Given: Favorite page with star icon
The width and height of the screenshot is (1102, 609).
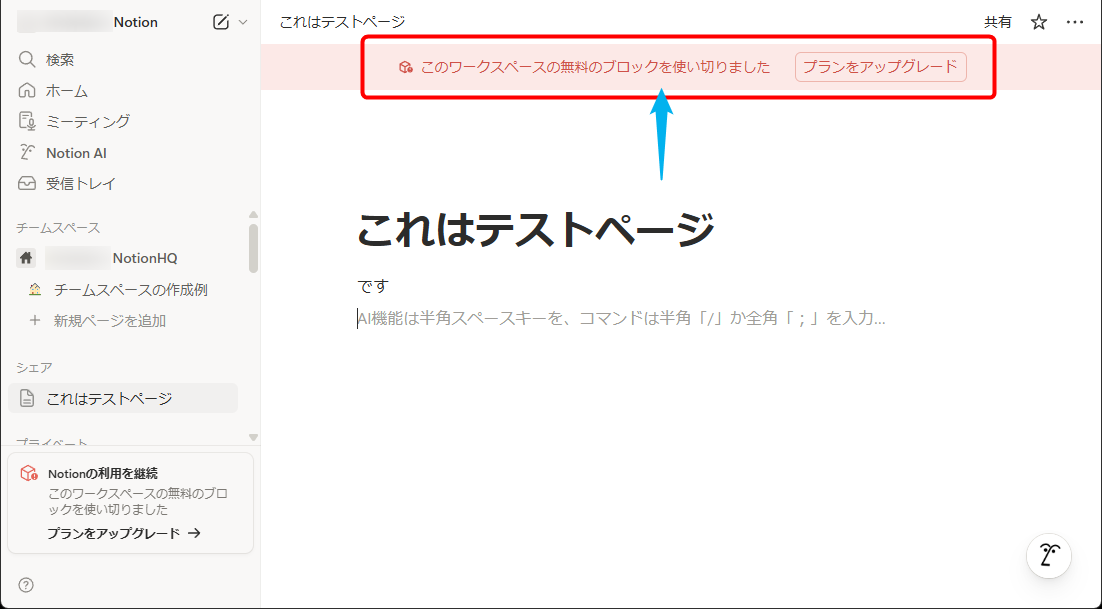Looking at the screenshot, I should [x=1039, y=22].
